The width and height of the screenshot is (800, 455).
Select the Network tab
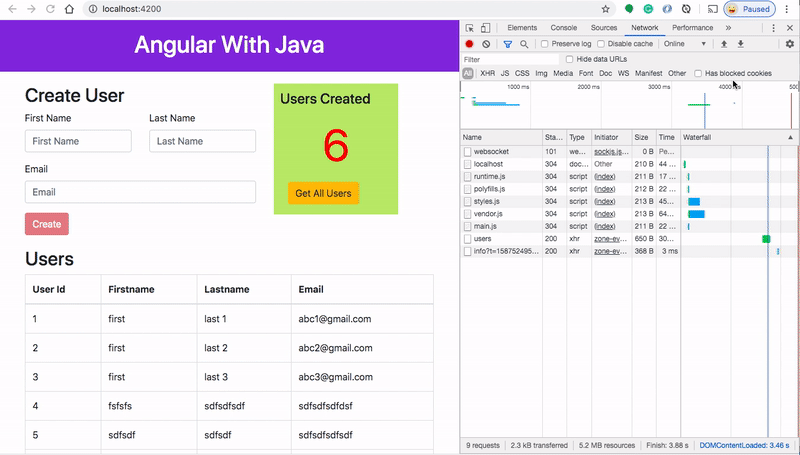(645, 28)
